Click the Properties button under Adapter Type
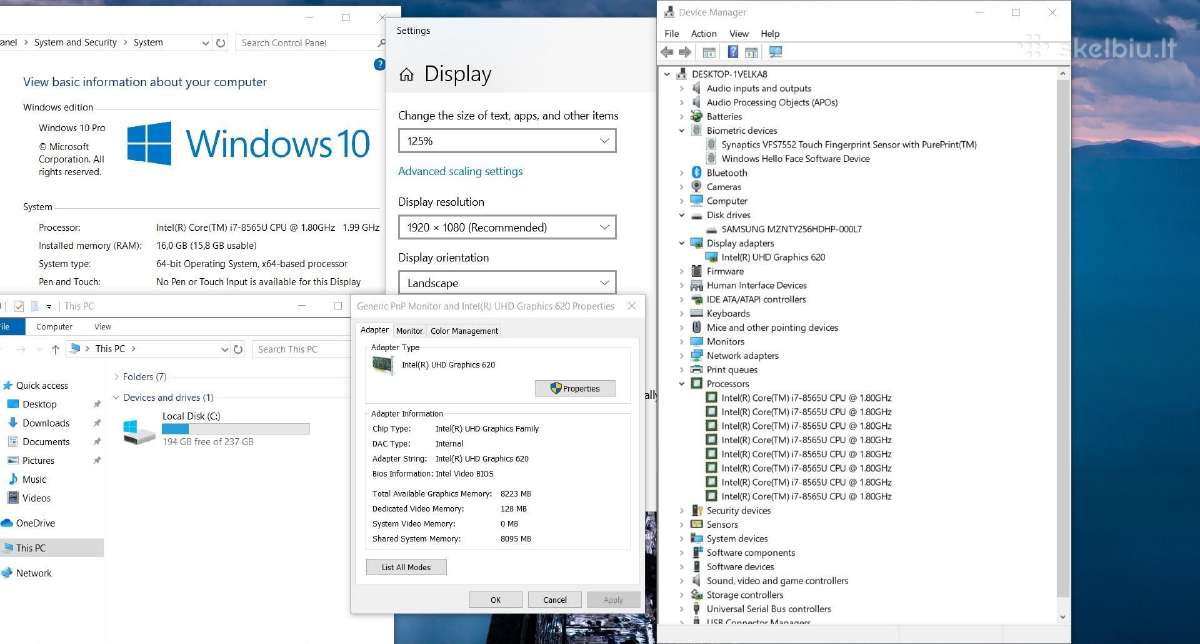1200x644 pixels. point(575,389)
